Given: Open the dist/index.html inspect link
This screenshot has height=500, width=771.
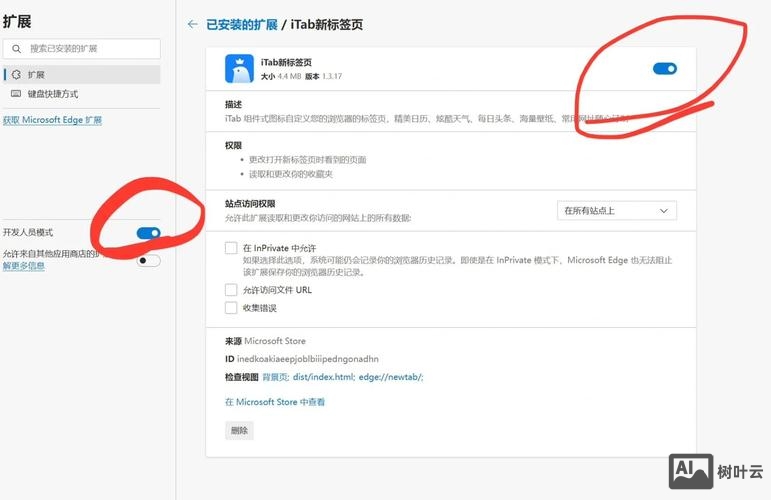Looking at the screenshot, I should [324, 377].
